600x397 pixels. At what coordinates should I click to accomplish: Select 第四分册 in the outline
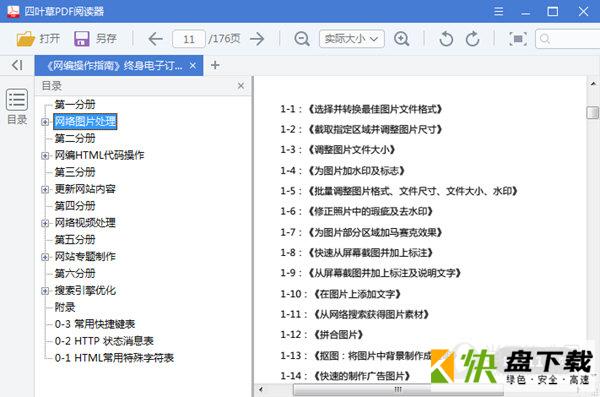pos(75,206)
